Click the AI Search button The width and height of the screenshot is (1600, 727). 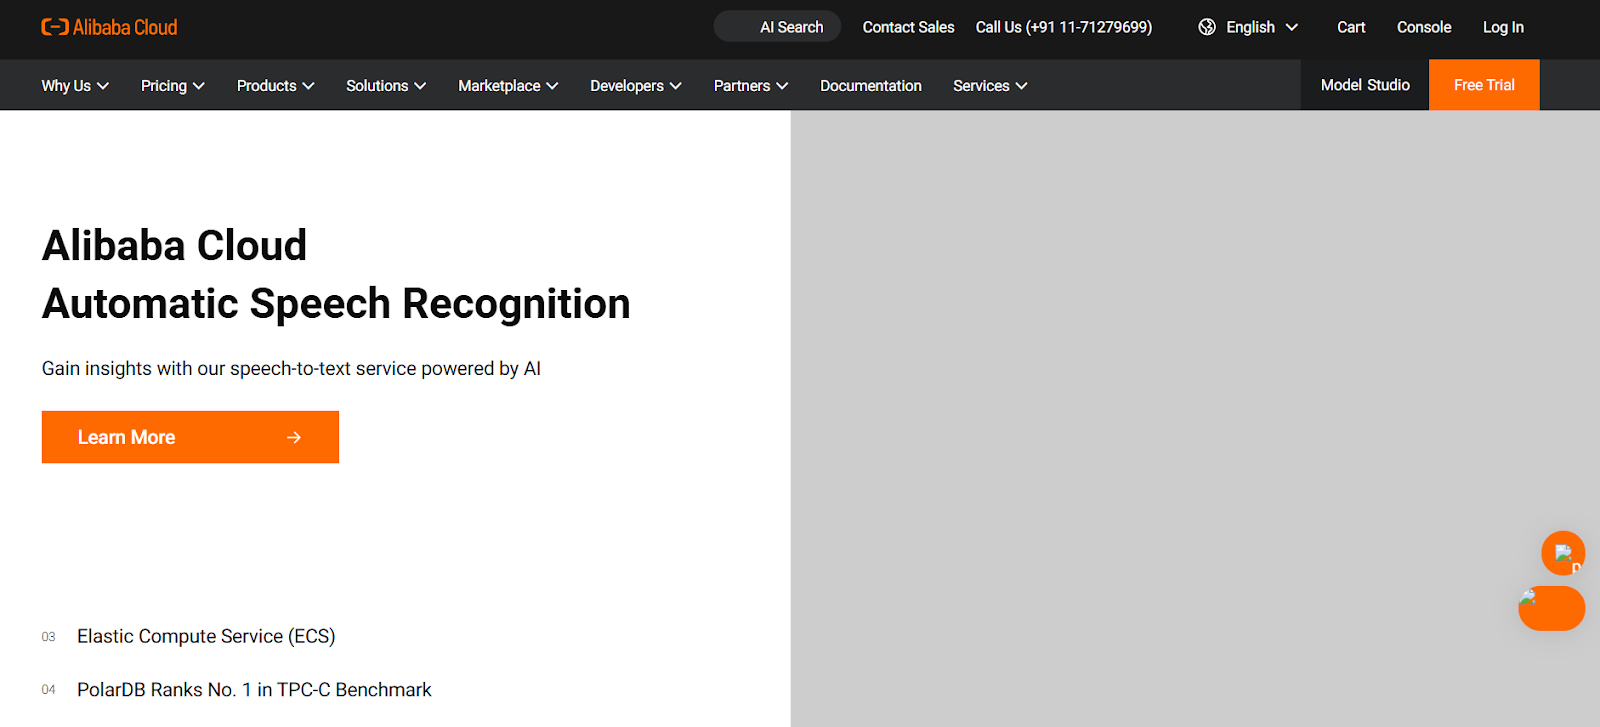pyautogui.click(x=778, y=27)
